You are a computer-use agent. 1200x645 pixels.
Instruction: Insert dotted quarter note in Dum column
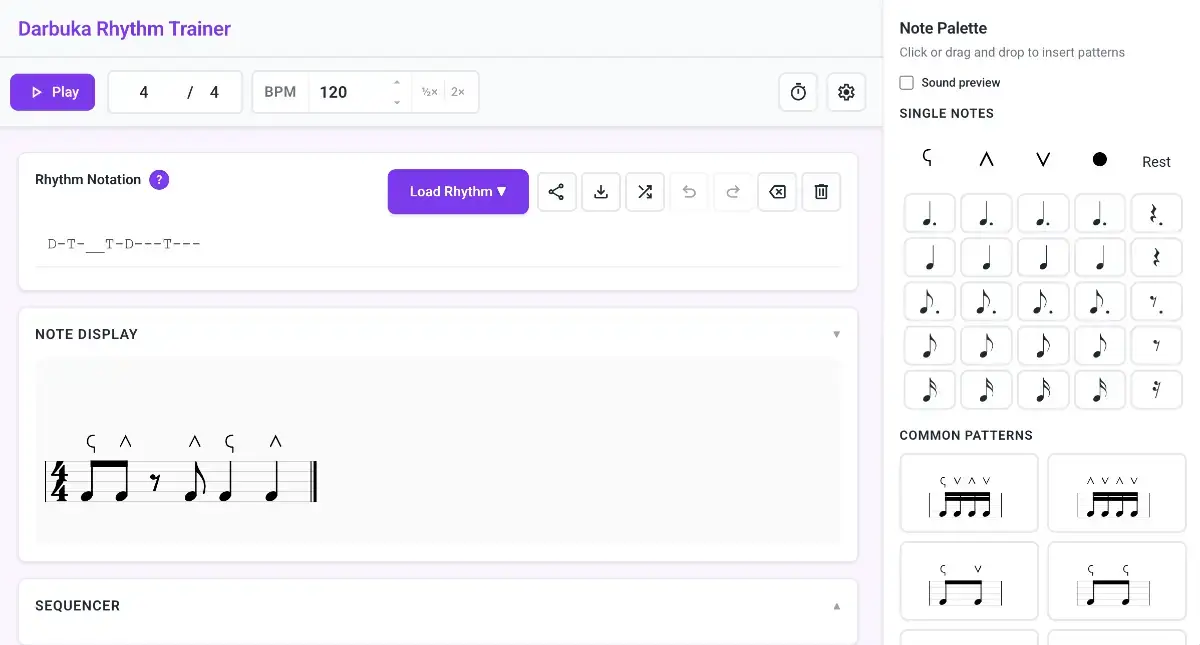929,213
